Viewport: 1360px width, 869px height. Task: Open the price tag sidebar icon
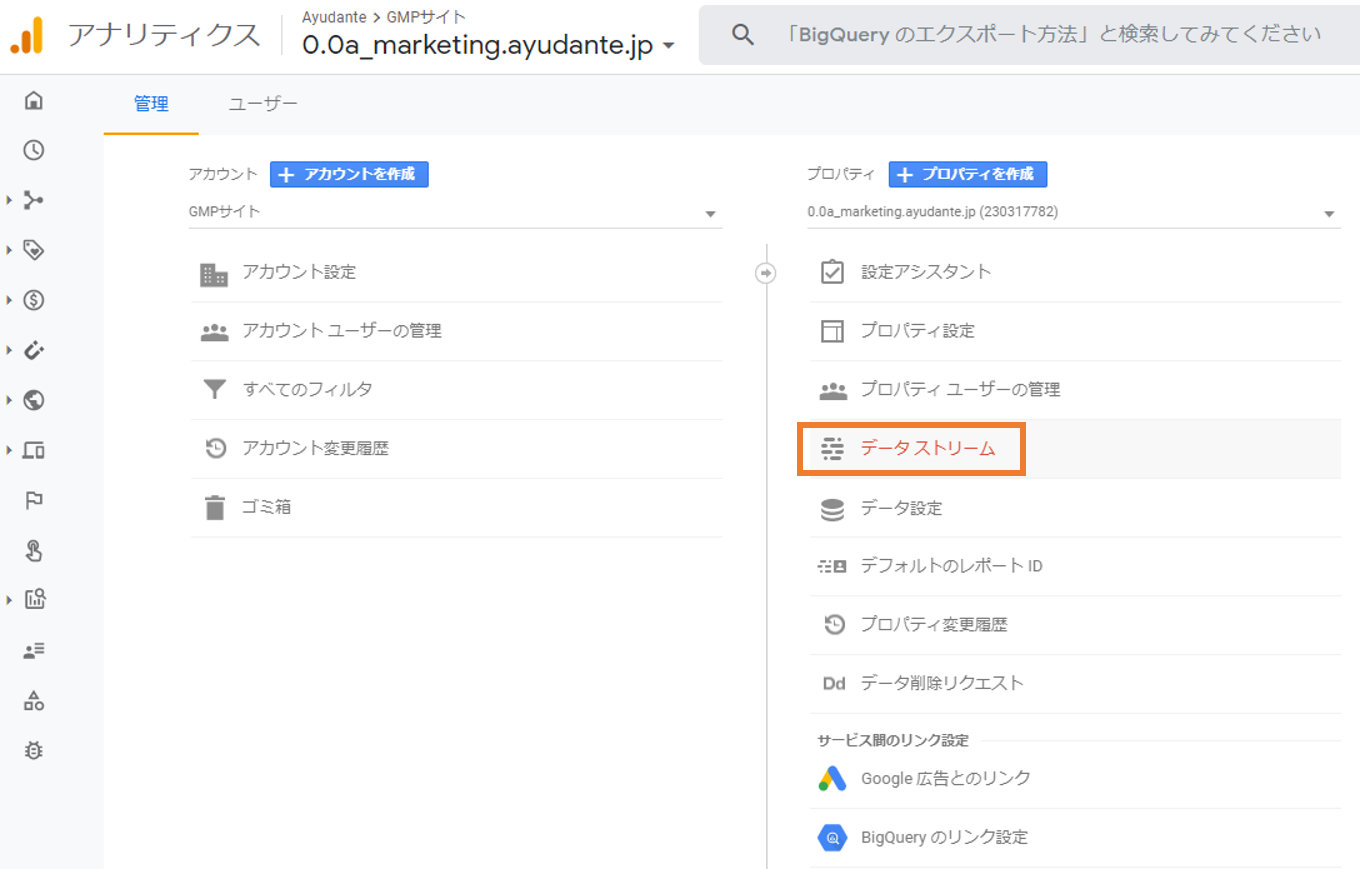click(x=33, y=250)
